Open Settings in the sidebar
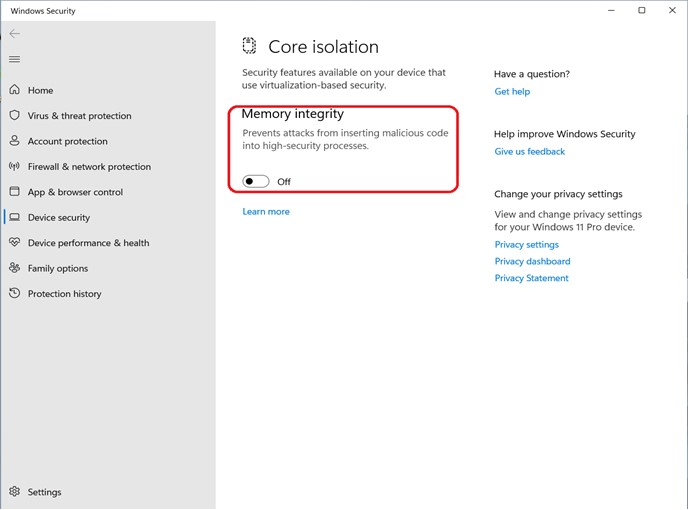 tap(44, 492)
